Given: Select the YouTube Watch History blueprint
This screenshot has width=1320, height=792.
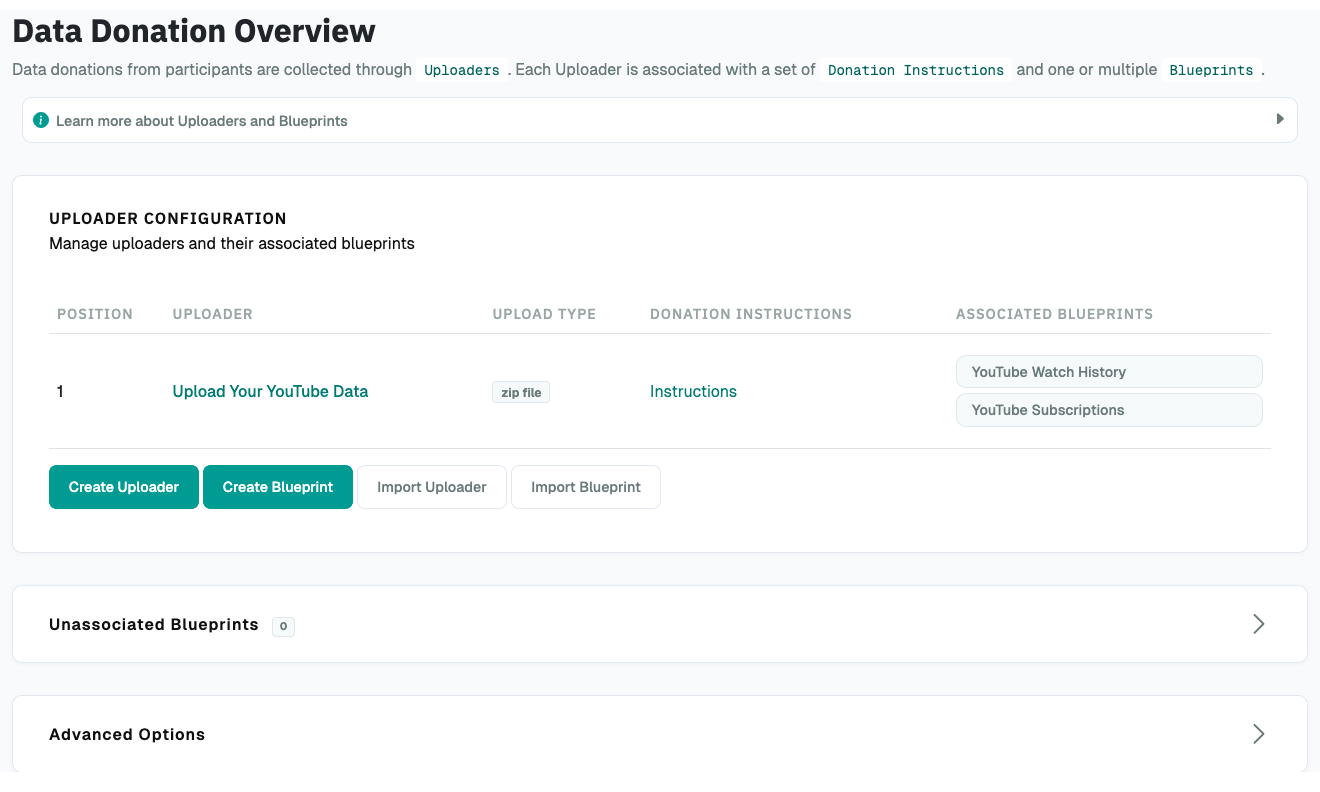Looking at the screenshot, I should point(1109,372).
